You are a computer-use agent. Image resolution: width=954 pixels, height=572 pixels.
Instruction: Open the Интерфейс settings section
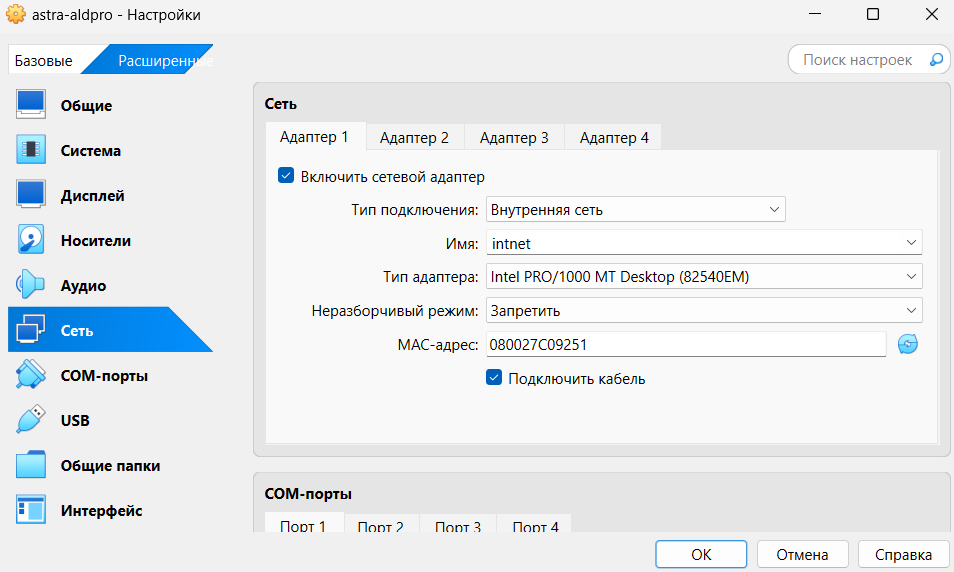pyautogui.click(x=110, y=511)
